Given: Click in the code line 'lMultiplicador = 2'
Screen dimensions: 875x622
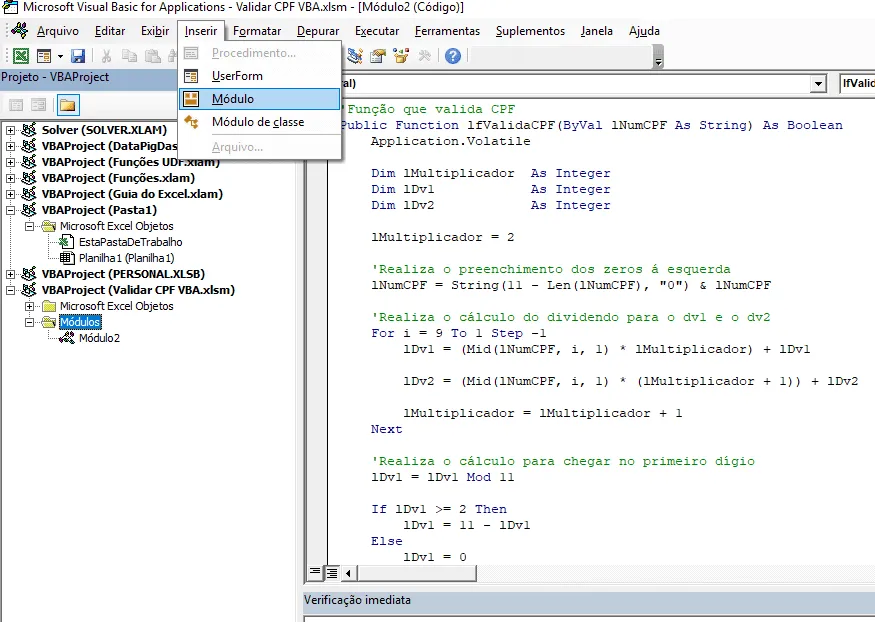Looking at the screenshot, I should coord(443,237).
